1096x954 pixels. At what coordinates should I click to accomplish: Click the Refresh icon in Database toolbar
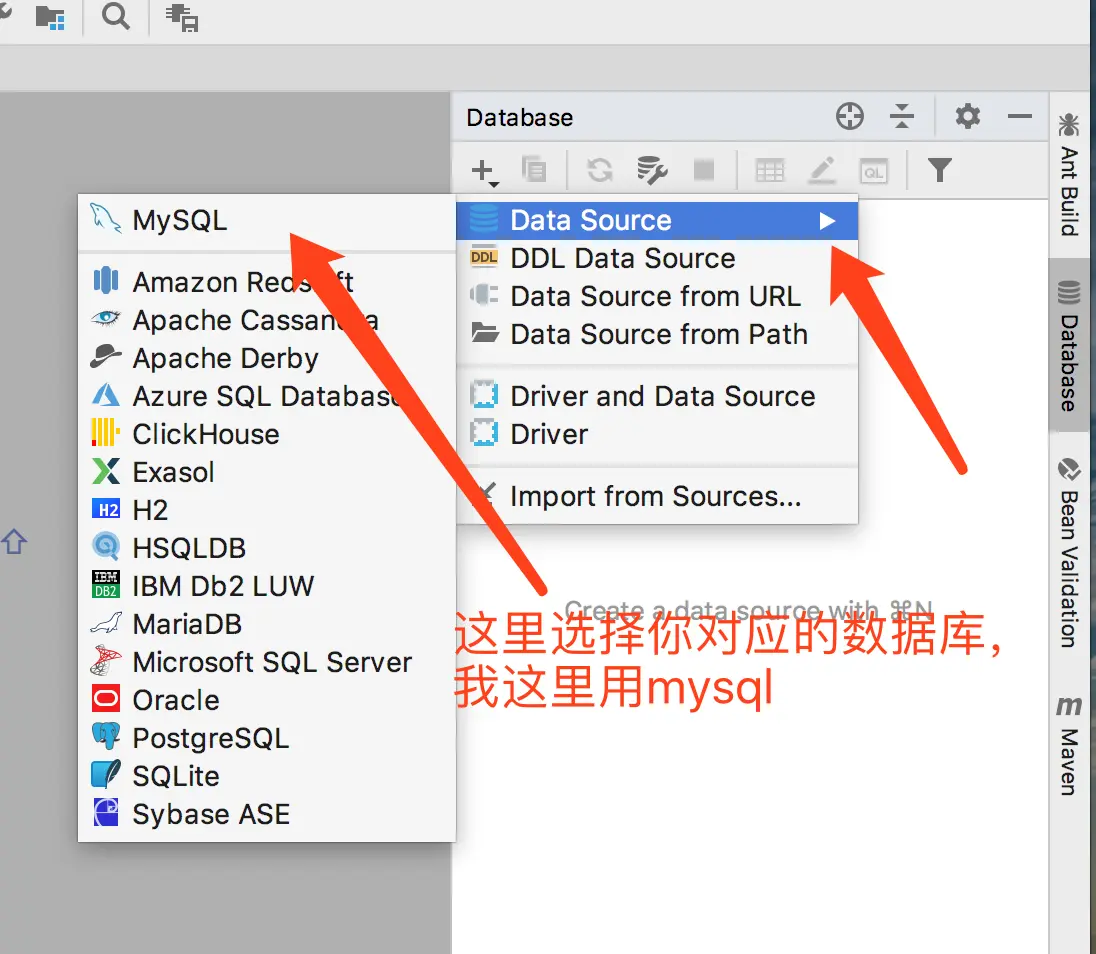pos(600,170)
